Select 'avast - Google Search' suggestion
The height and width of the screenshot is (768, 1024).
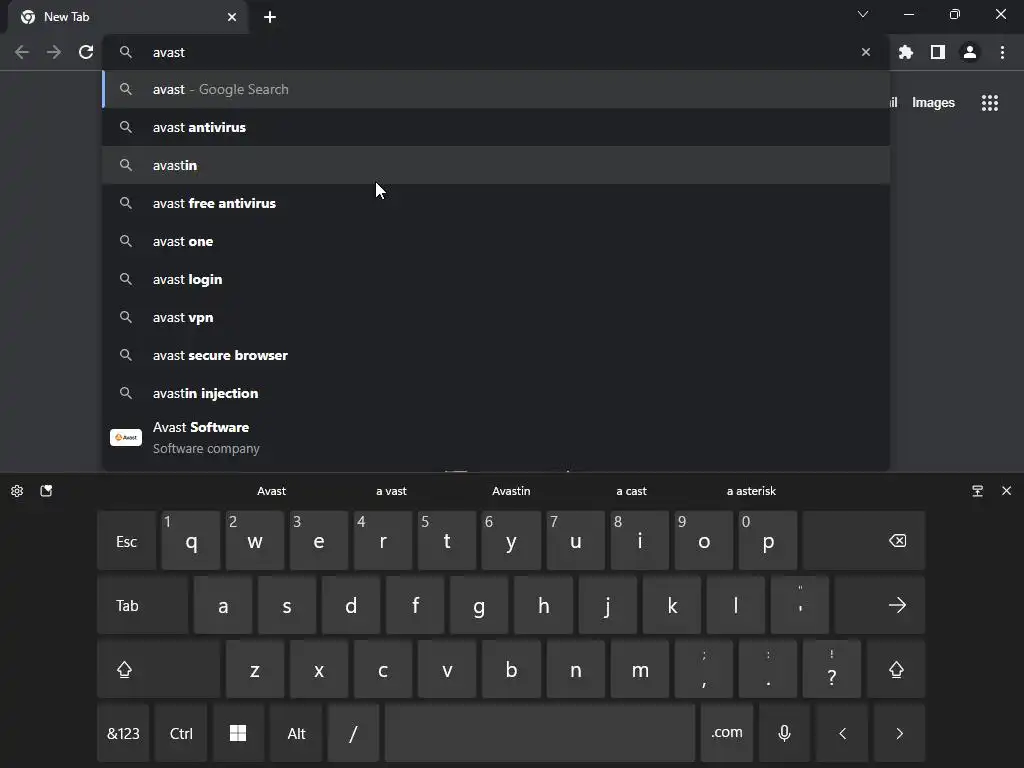(x=496, y=89)
